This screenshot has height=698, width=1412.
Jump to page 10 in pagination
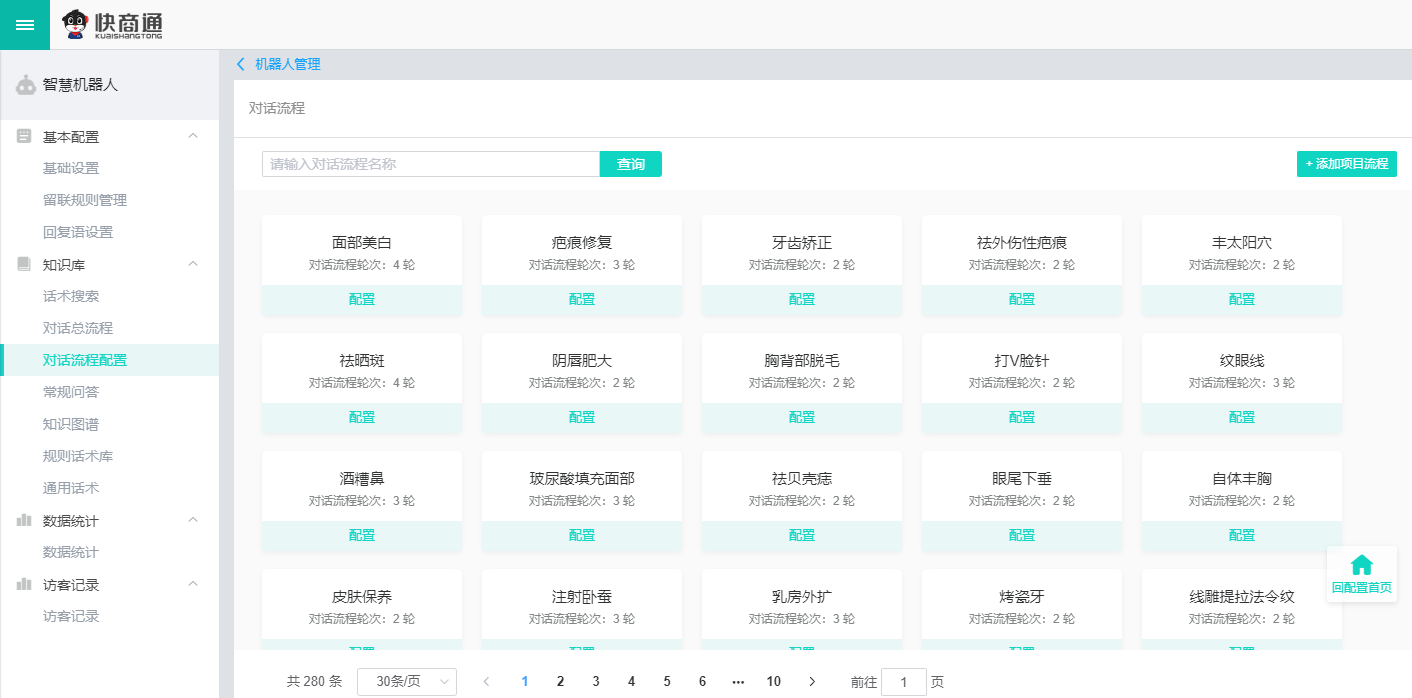click(773, 682)
